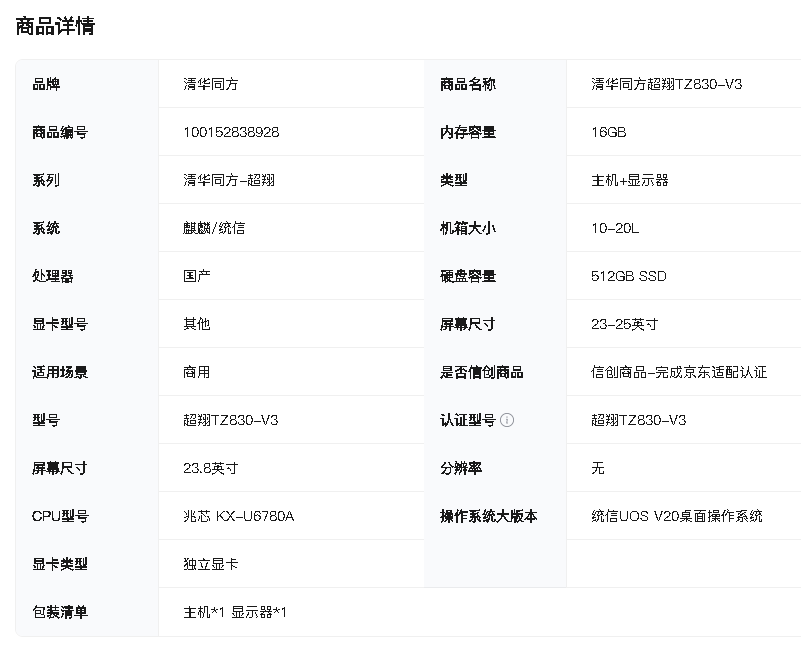Click chassis size value 10-20L

click(615, 228)
